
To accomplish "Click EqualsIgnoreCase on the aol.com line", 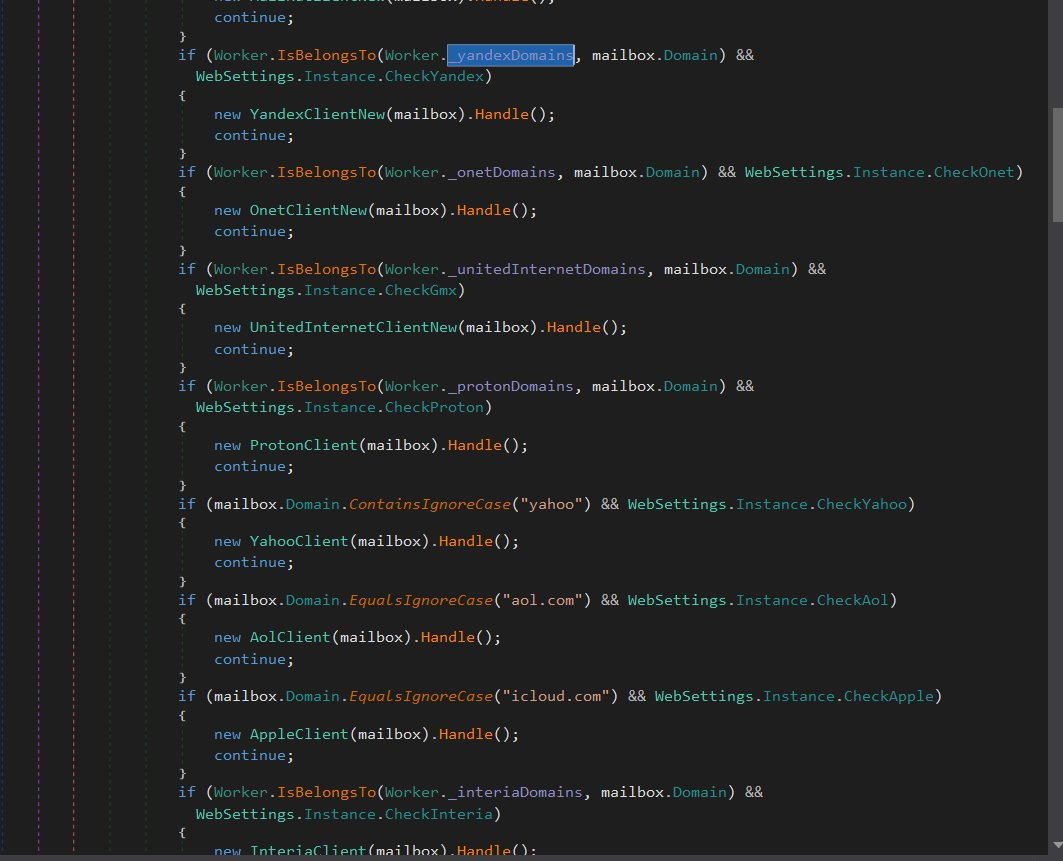I will tap(420, 601).
